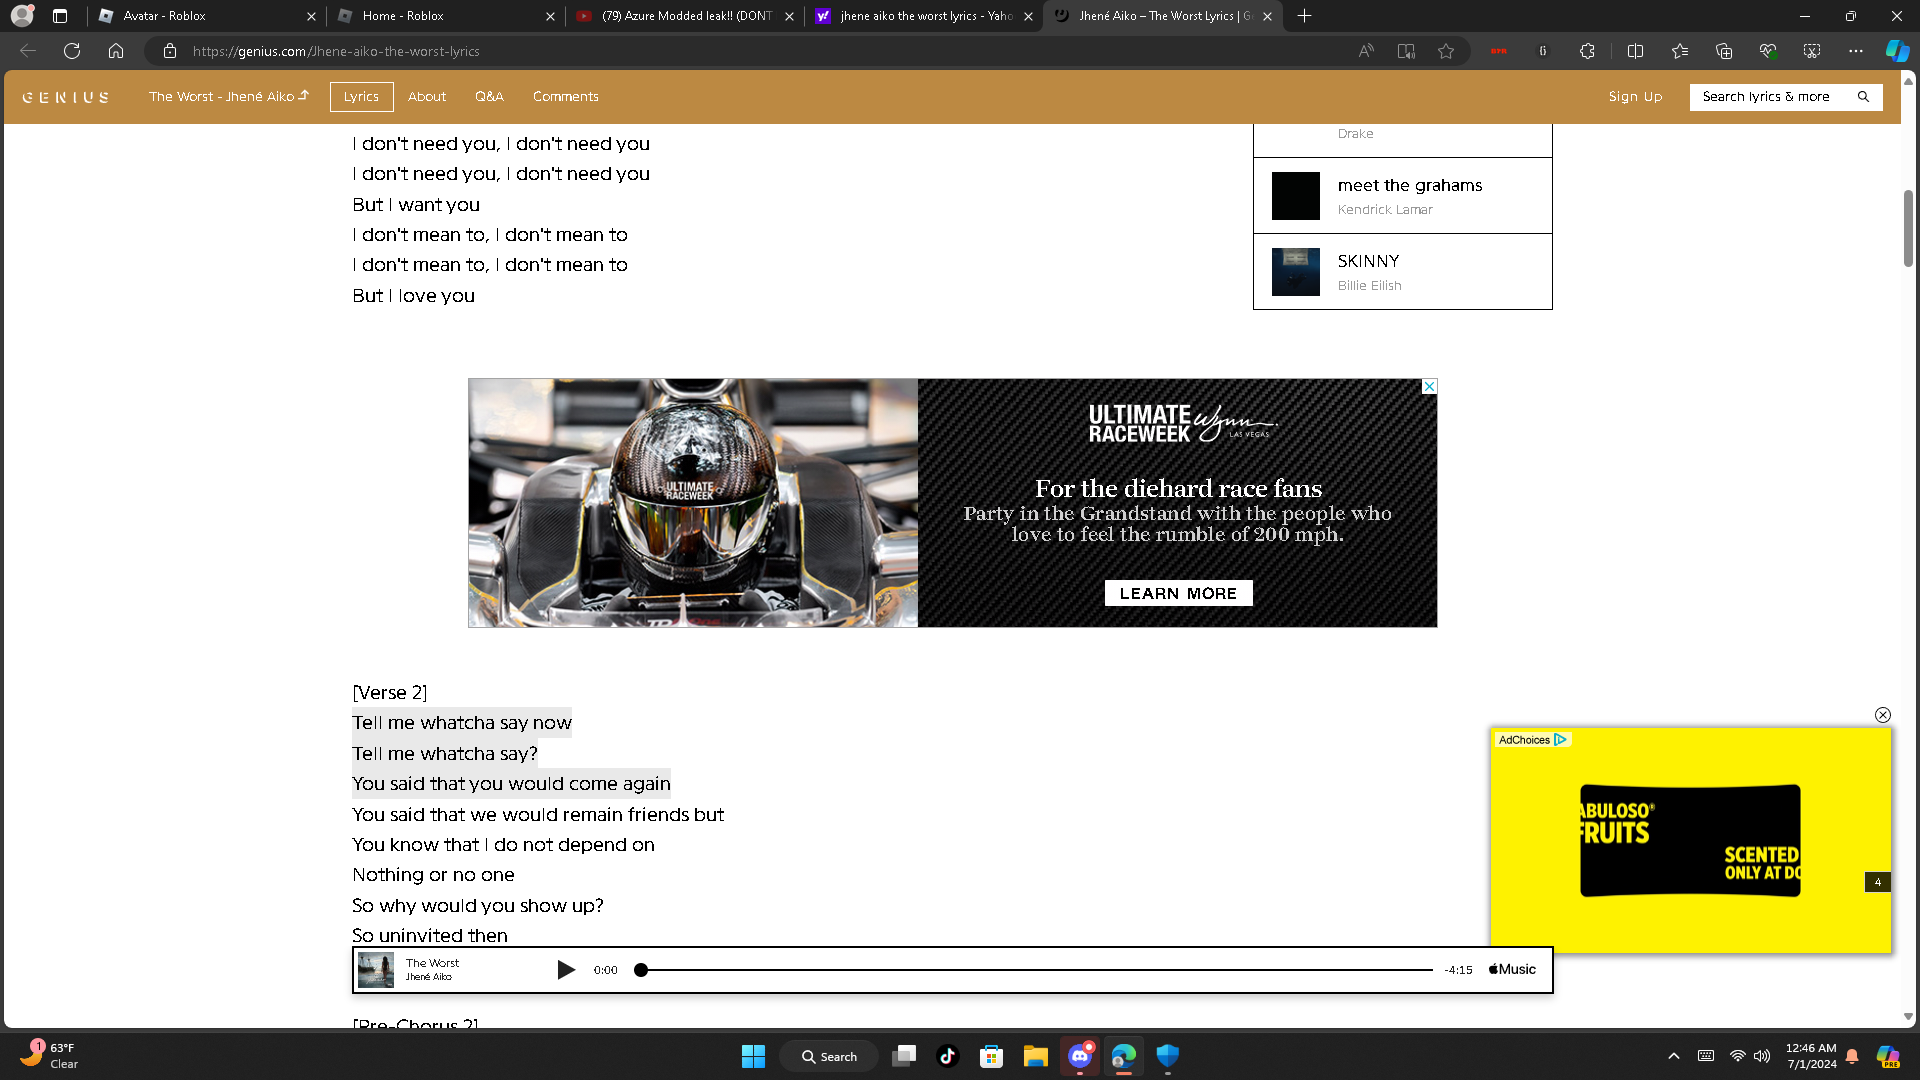This screenshot has width=1920, height=1080.
Task: Click the Genius search magnifier icon
Action: 1863,97
